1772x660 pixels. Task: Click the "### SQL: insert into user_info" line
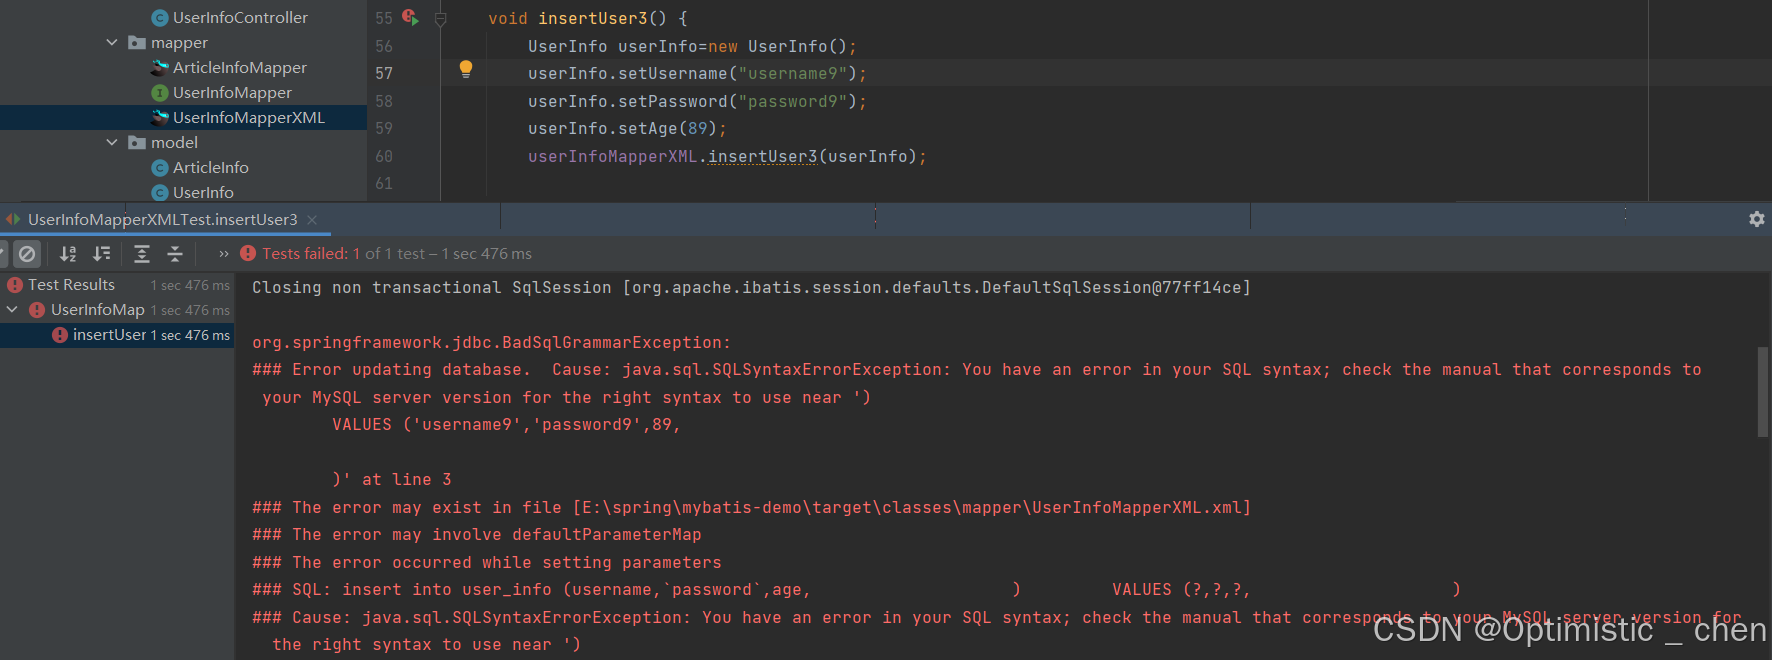(x=856, y=590)
